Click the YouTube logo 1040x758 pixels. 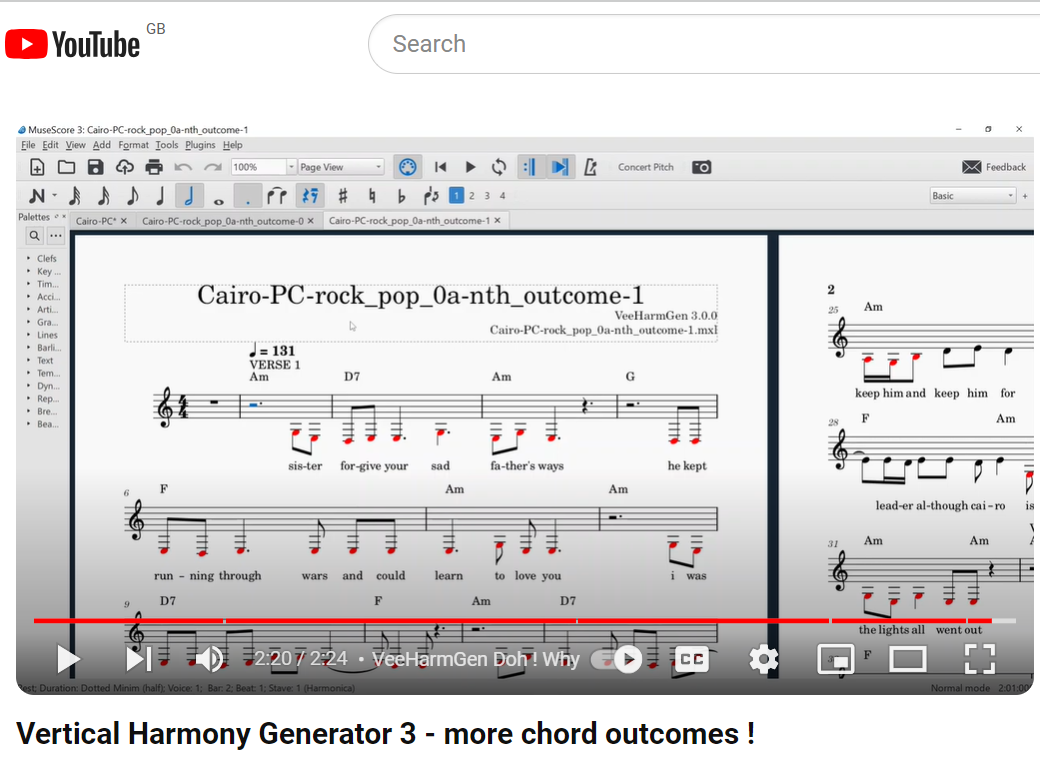click(x=73, y=44)
